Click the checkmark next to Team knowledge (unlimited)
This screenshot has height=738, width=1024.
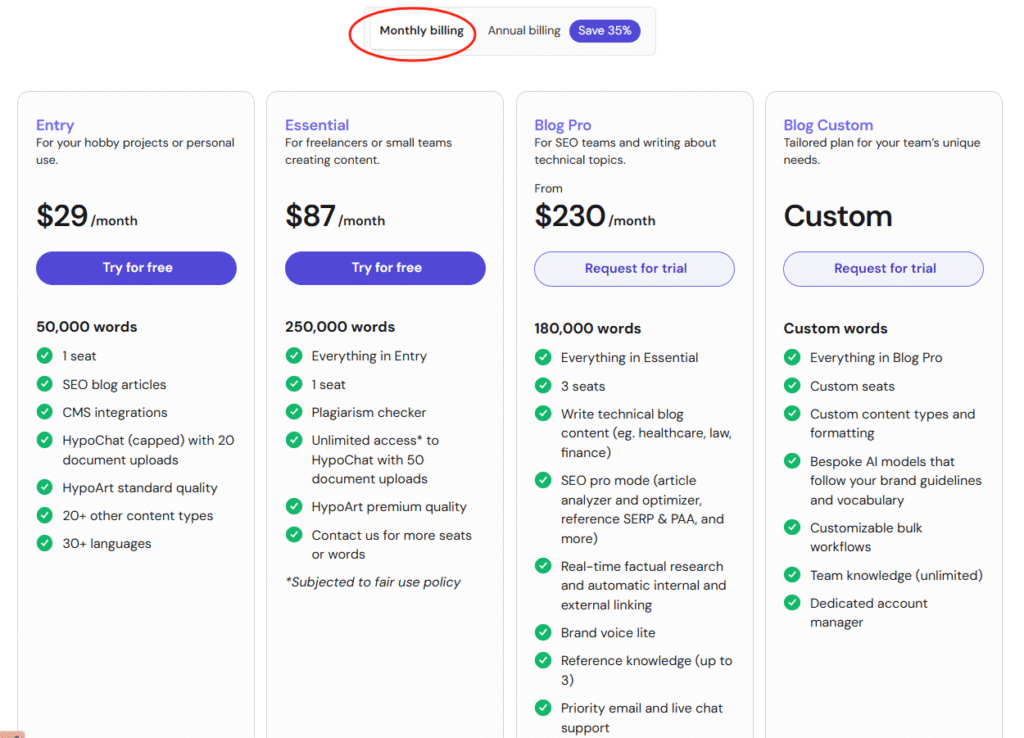[792, 575]
